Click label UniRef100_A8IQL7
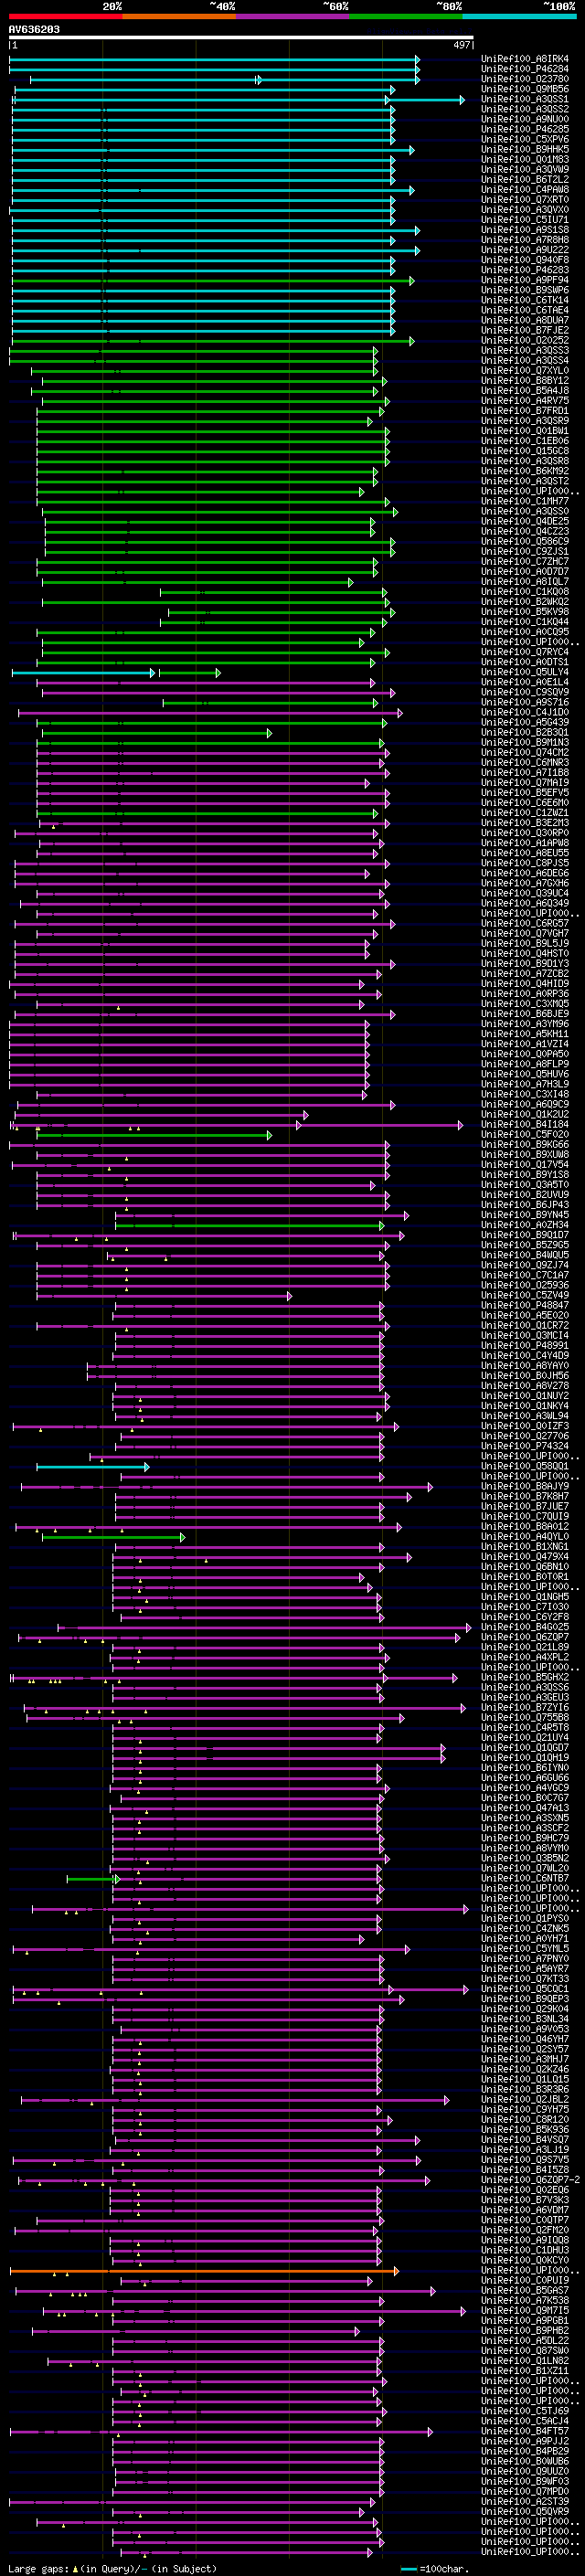 525,582
